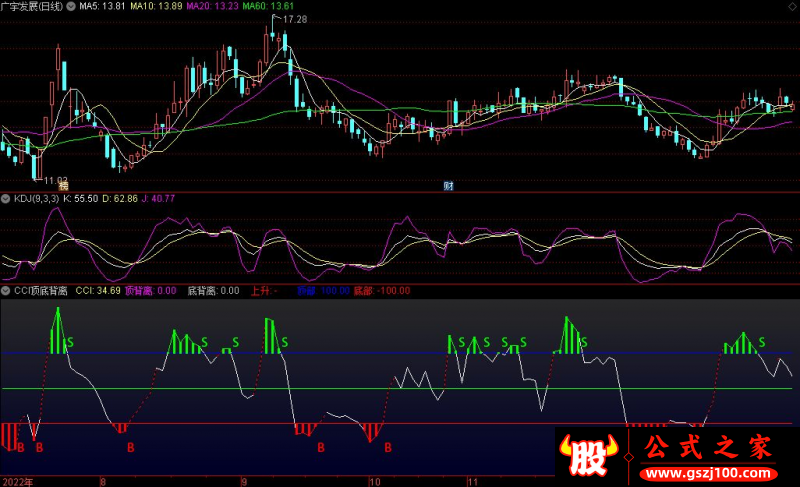Image resolution: width=800 pixels, height=487 pixels.
Task: Click the 11.02 low price label
Action: tap(54, 179)
